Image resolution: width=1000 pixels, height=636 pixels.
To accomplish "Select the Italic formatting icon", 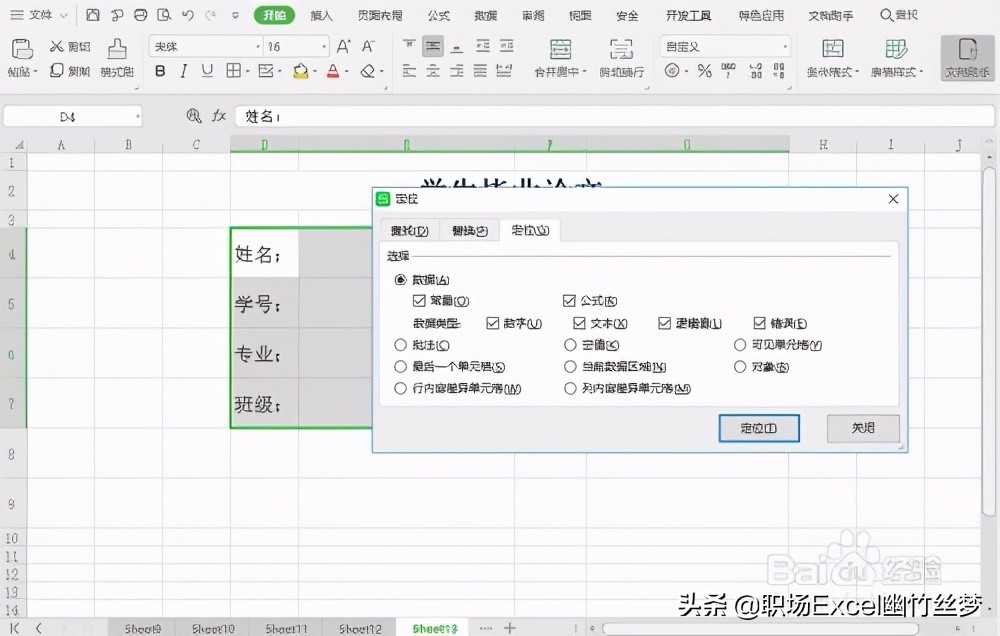I will [185, 71].
